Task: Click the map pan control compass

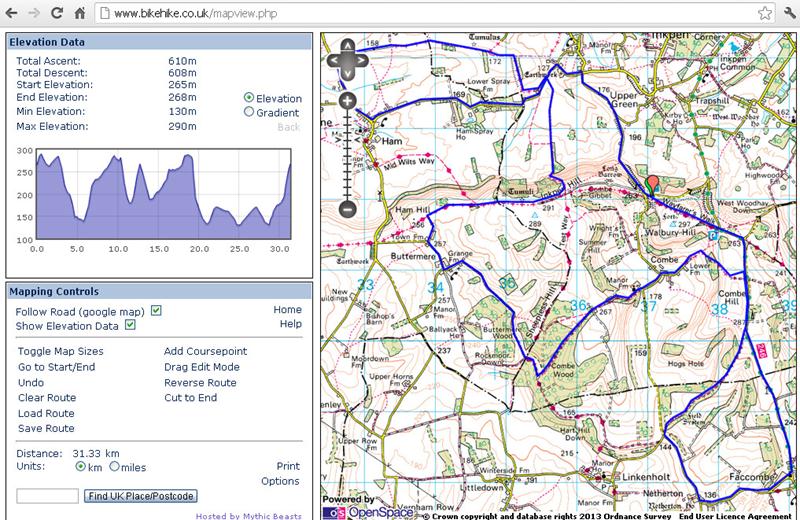Action: 347,59
